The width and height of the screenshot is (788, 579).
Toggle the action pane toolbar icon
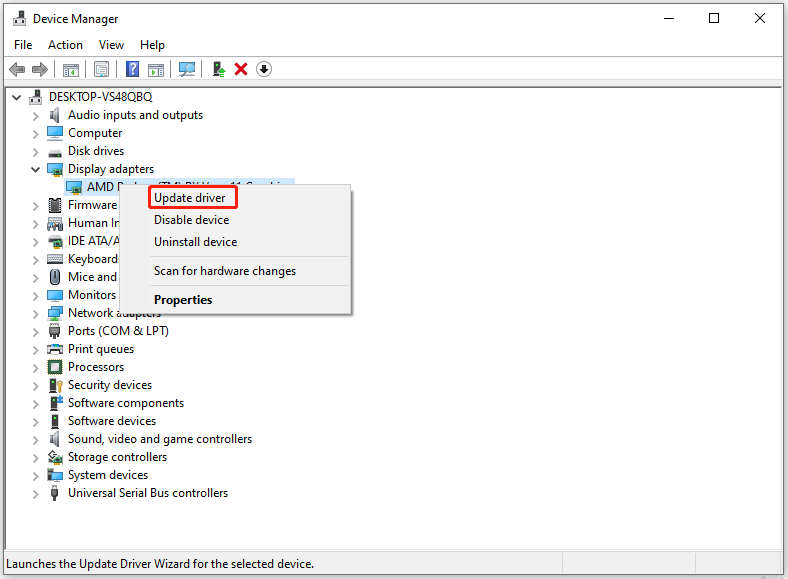pyautogui.click(x=156, y=69)
